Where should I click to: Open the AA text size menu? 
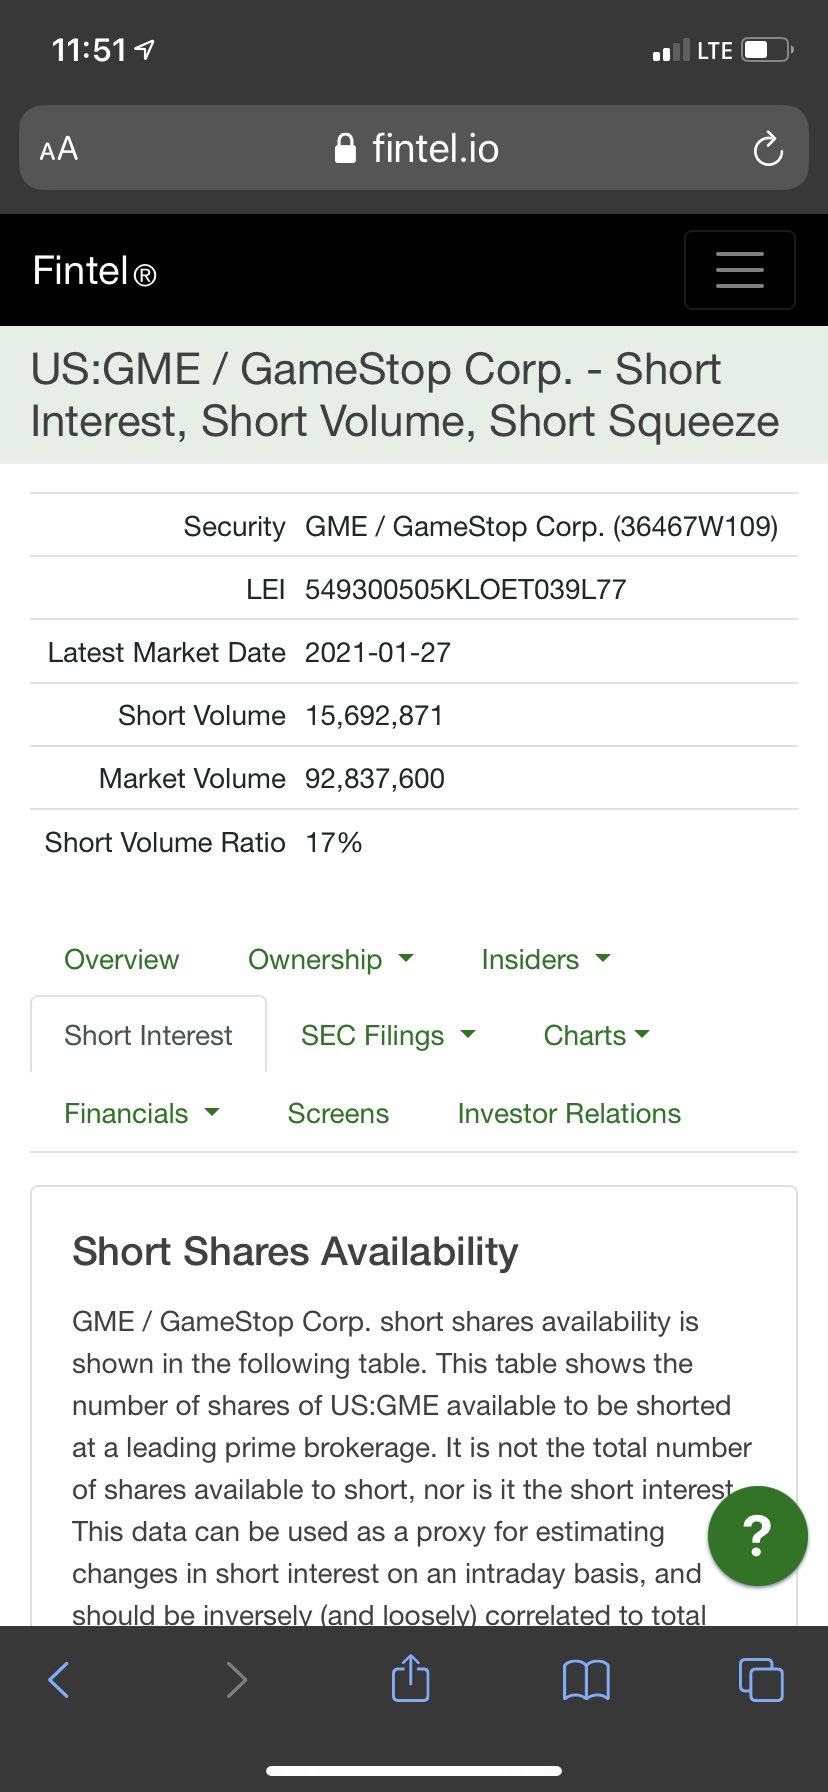tap(59, 149)
